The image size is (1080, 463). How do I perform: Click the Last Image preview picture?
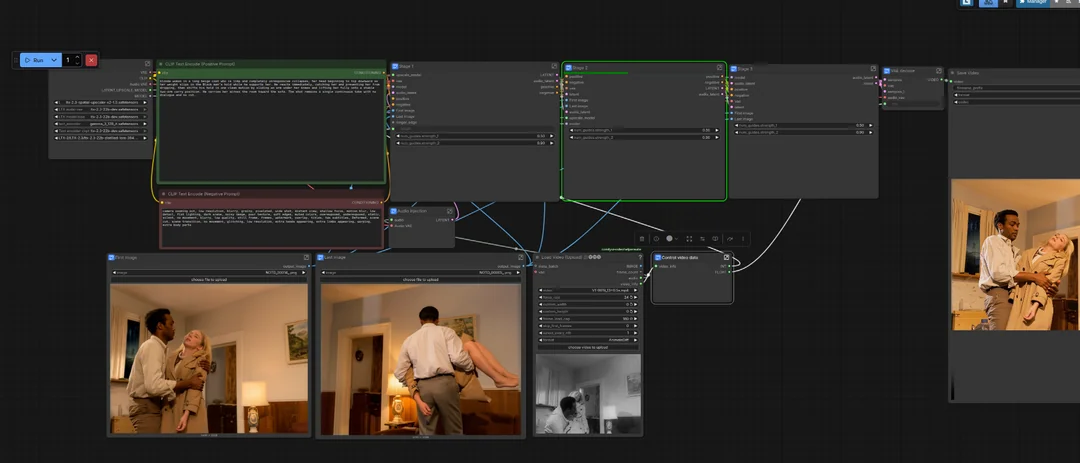pos(421,358)
